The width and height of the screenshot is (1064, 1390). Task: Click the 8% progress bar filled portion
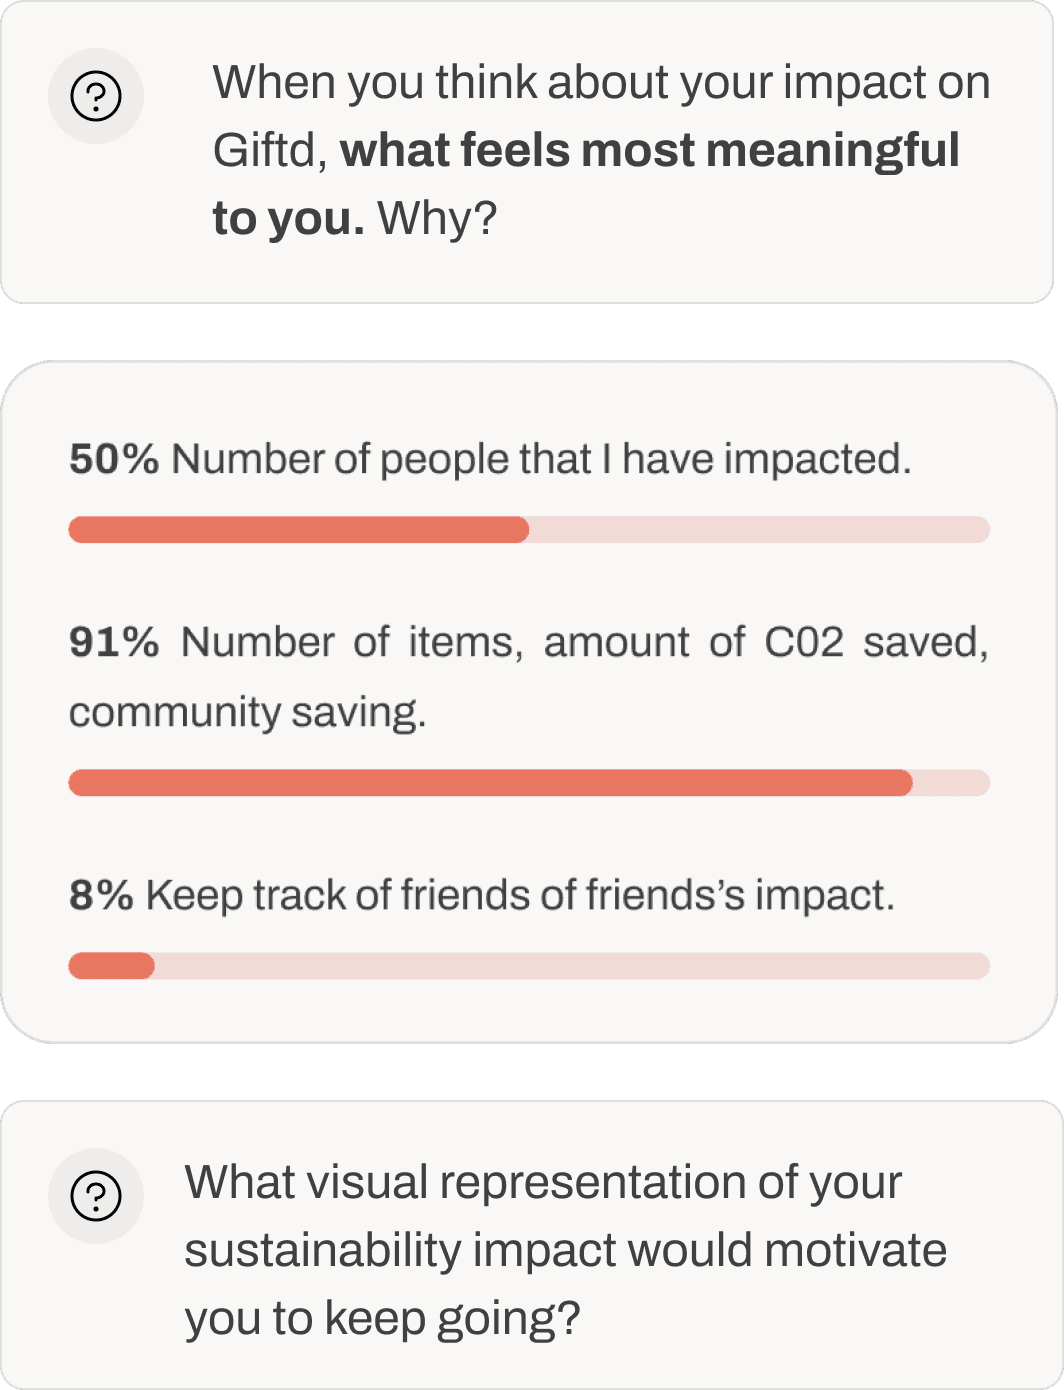tap(111, 966)
